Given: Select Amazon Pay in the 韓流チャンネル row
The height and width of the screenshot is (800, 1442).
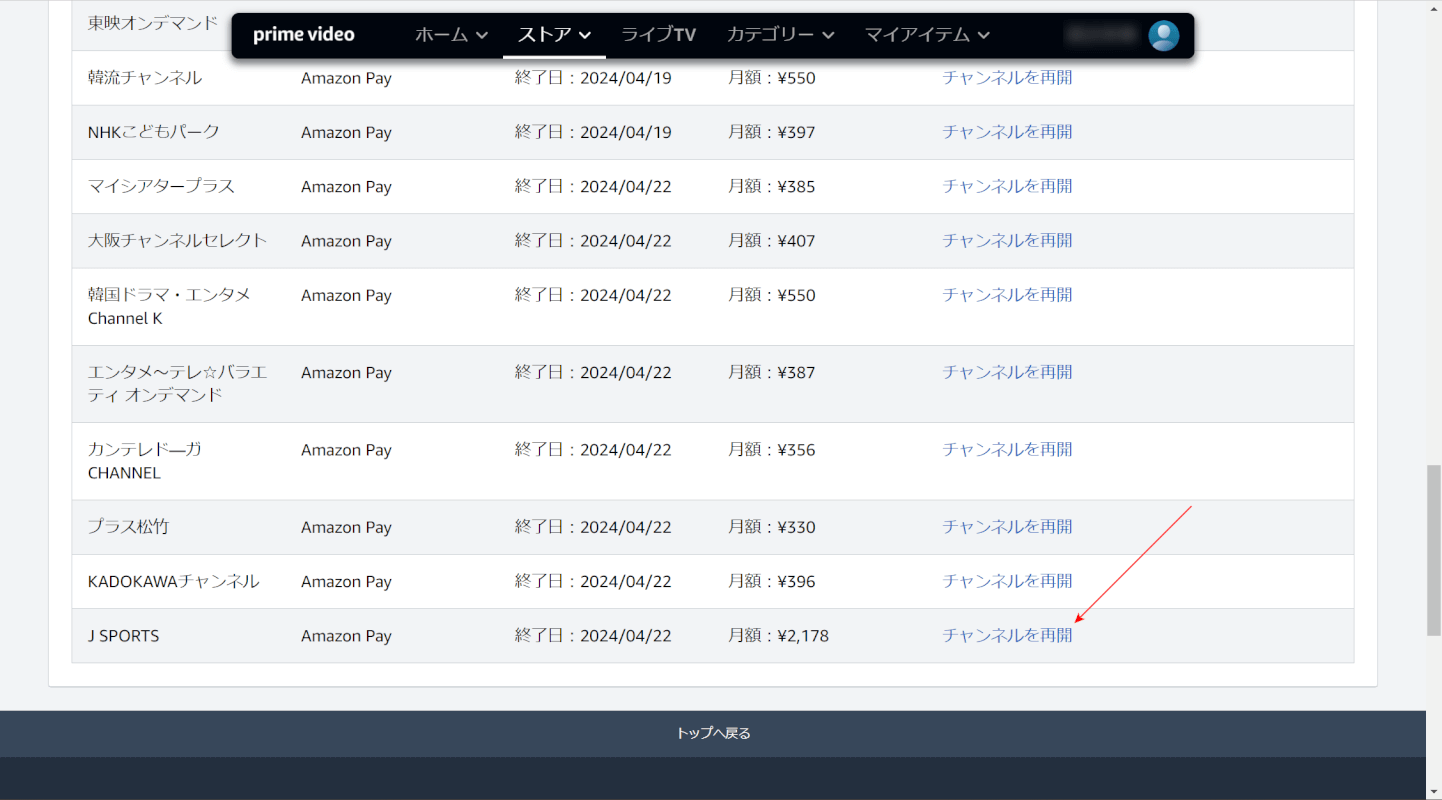Looking at the screenshot, I should 346,78.
